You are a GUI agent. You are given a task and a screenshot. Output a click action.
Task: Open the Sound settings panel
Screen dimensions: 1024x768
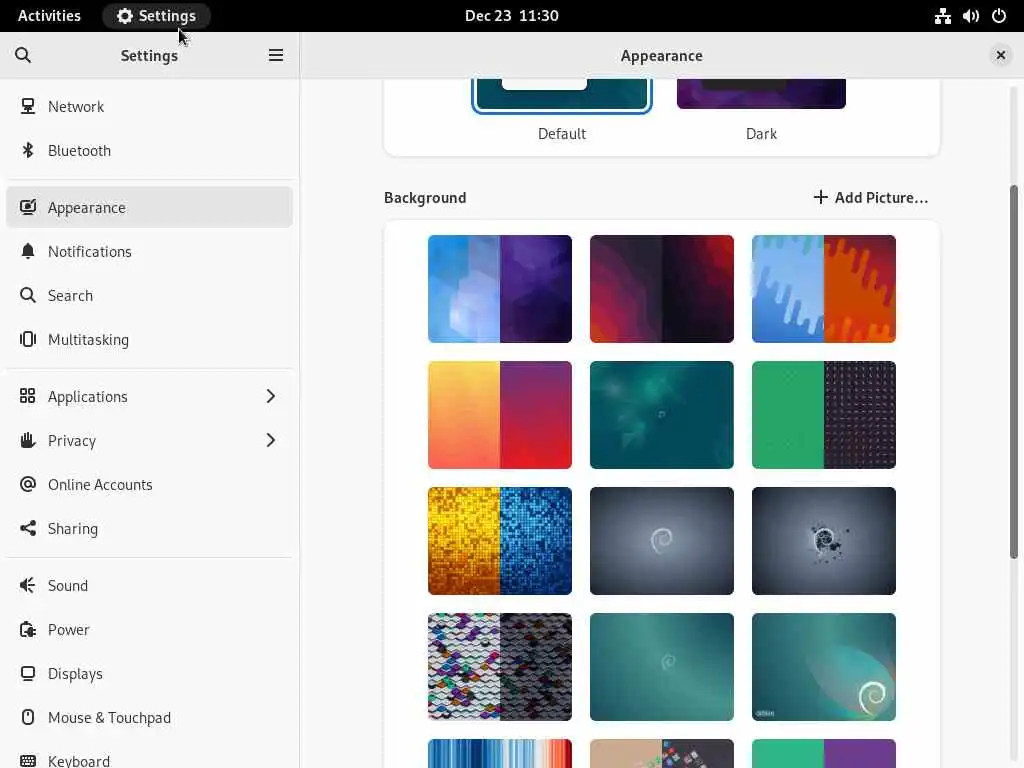pos(150,585)
